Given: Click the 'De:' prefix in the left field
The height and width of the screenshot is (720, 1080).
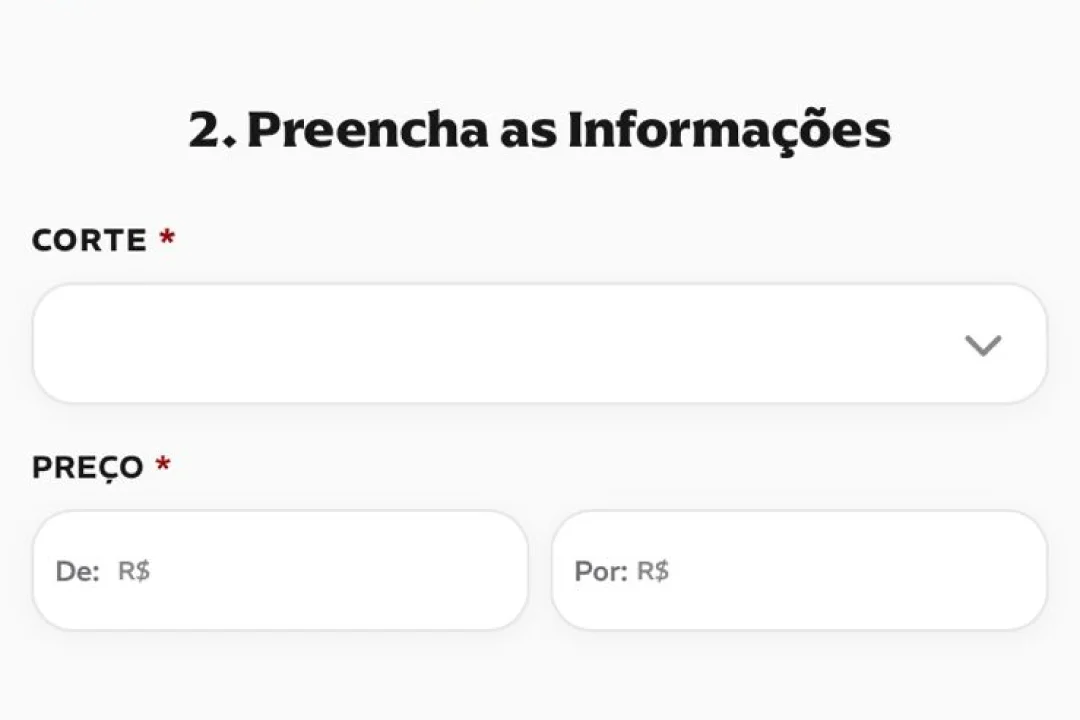Looking at the screenshot, I should (x=77, y=570).
